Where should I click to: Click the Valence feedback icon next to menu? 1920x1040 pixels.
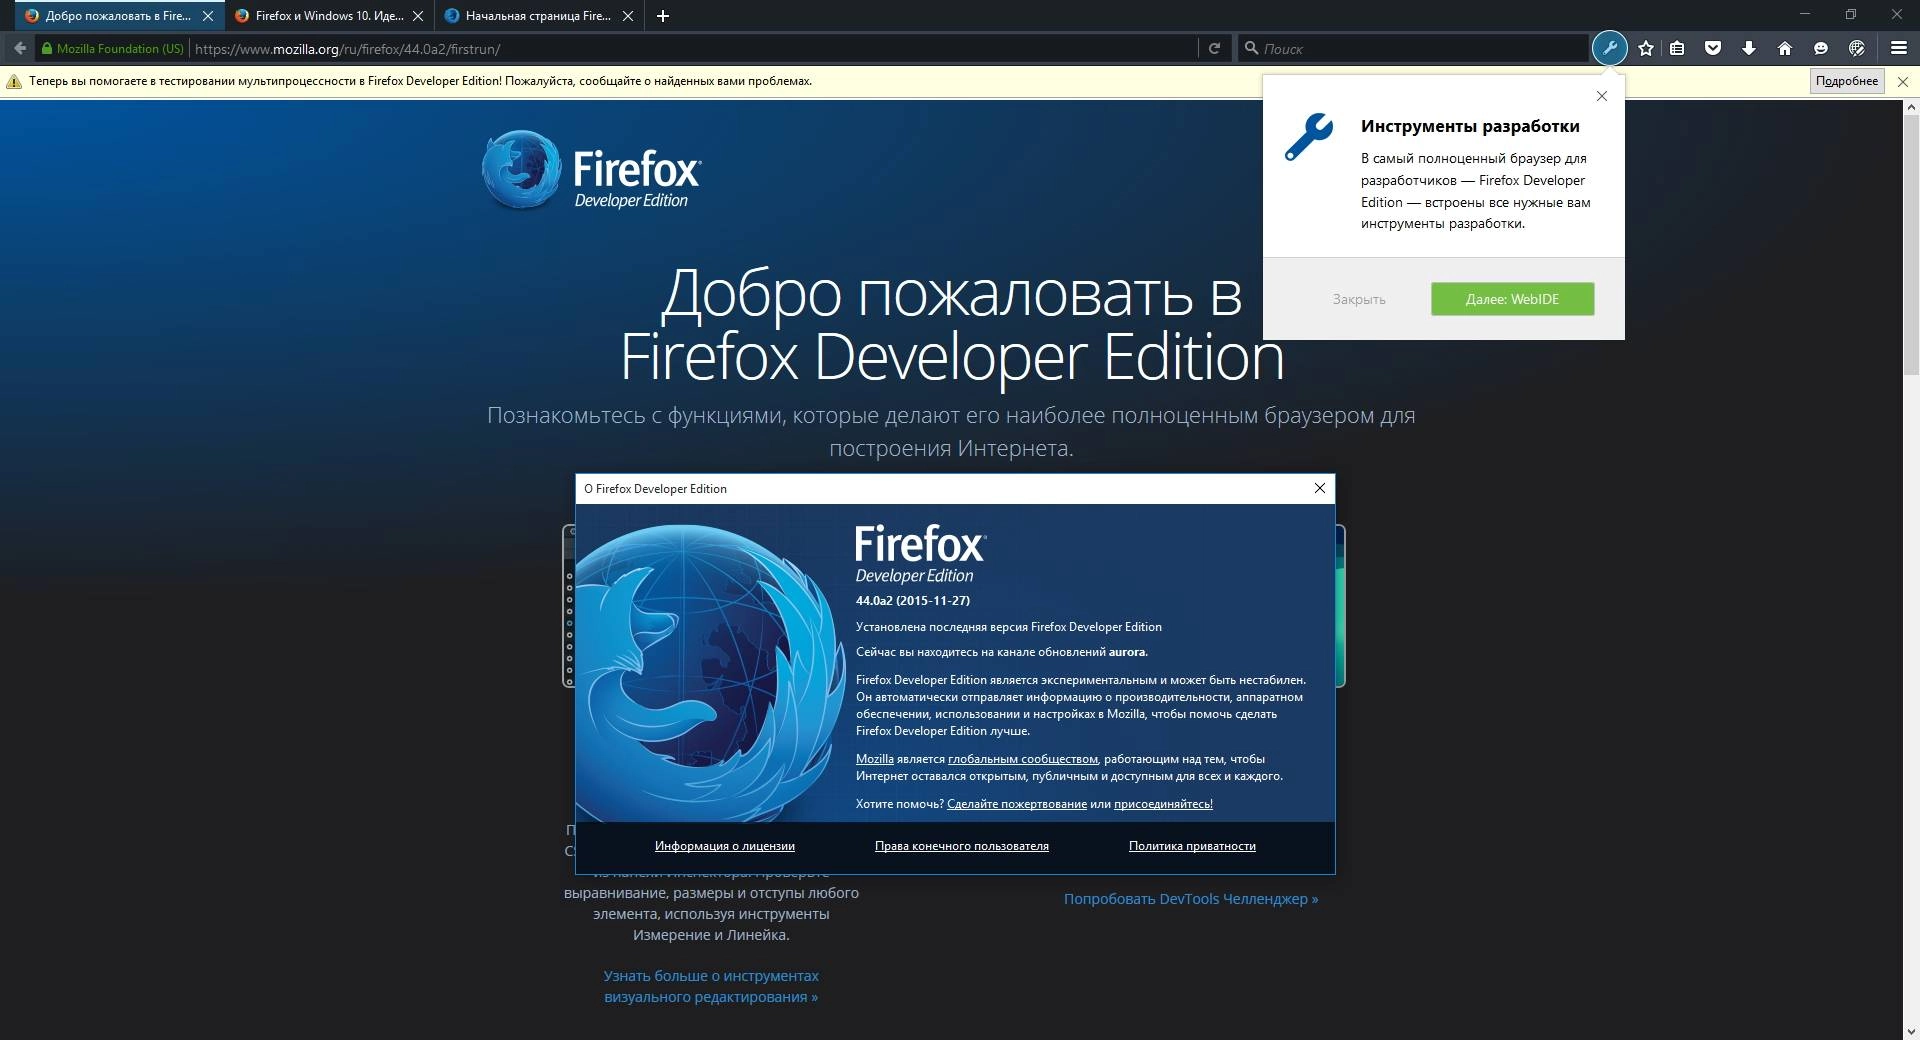(x=1857, y=48)
